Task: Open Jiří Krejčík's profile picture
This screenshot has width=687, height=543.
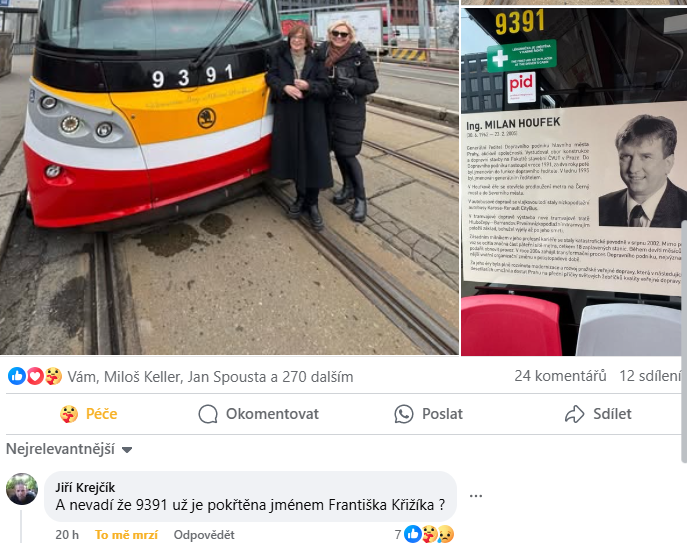Action: pyautogui.click(x=22, y=489)
